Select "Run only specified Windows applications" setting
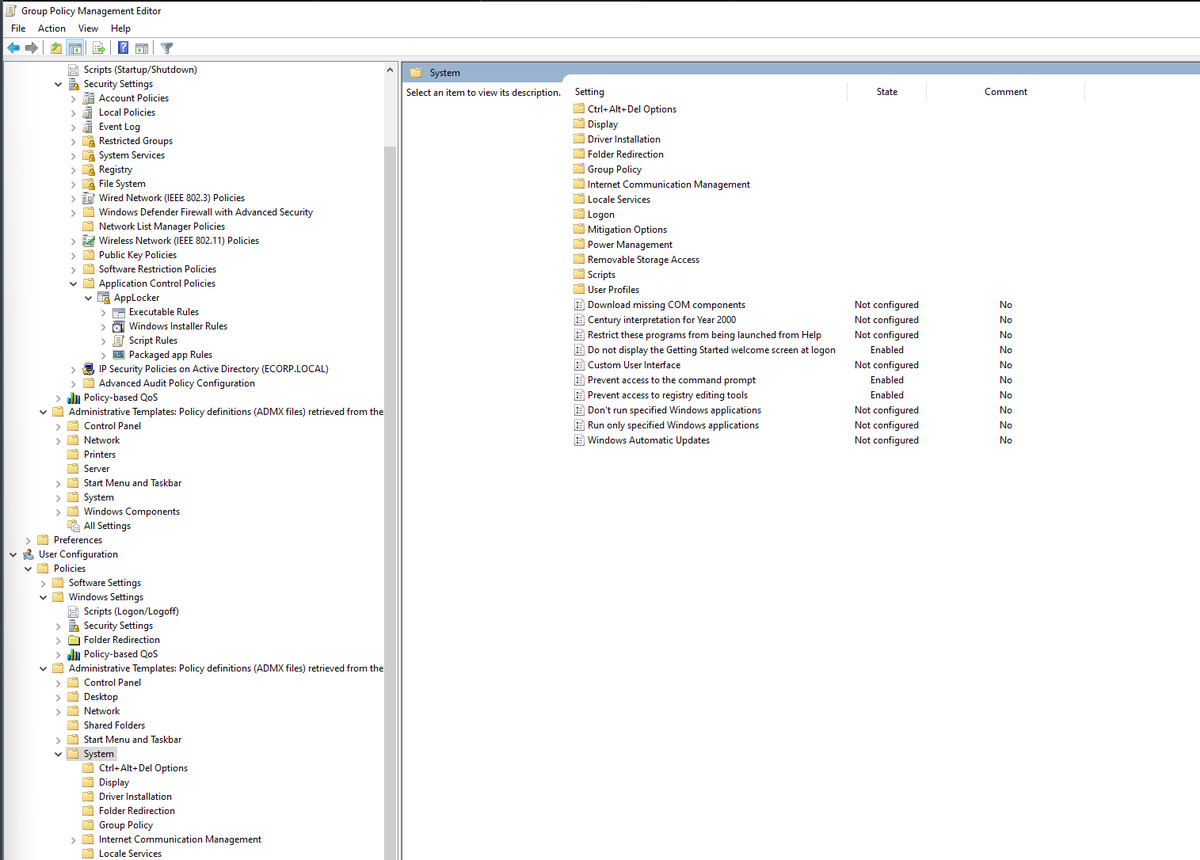 click(x=673, y=425)
